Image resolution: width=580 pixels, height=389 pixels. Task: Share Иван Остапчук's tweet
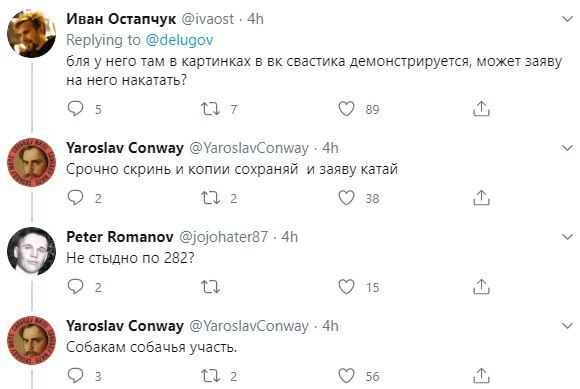pyautogui.click(x=481, y=109)
